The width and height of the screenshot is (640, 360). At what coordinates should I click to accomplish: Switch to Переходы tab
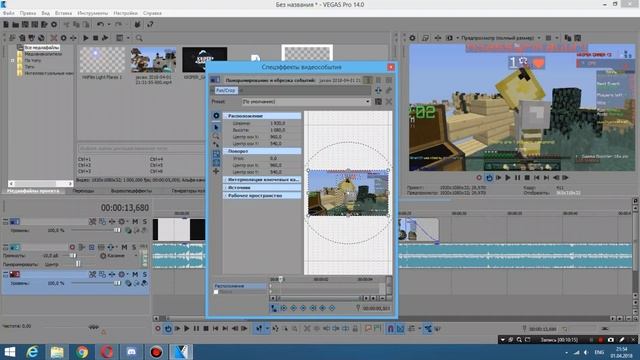tap(83, 191)
